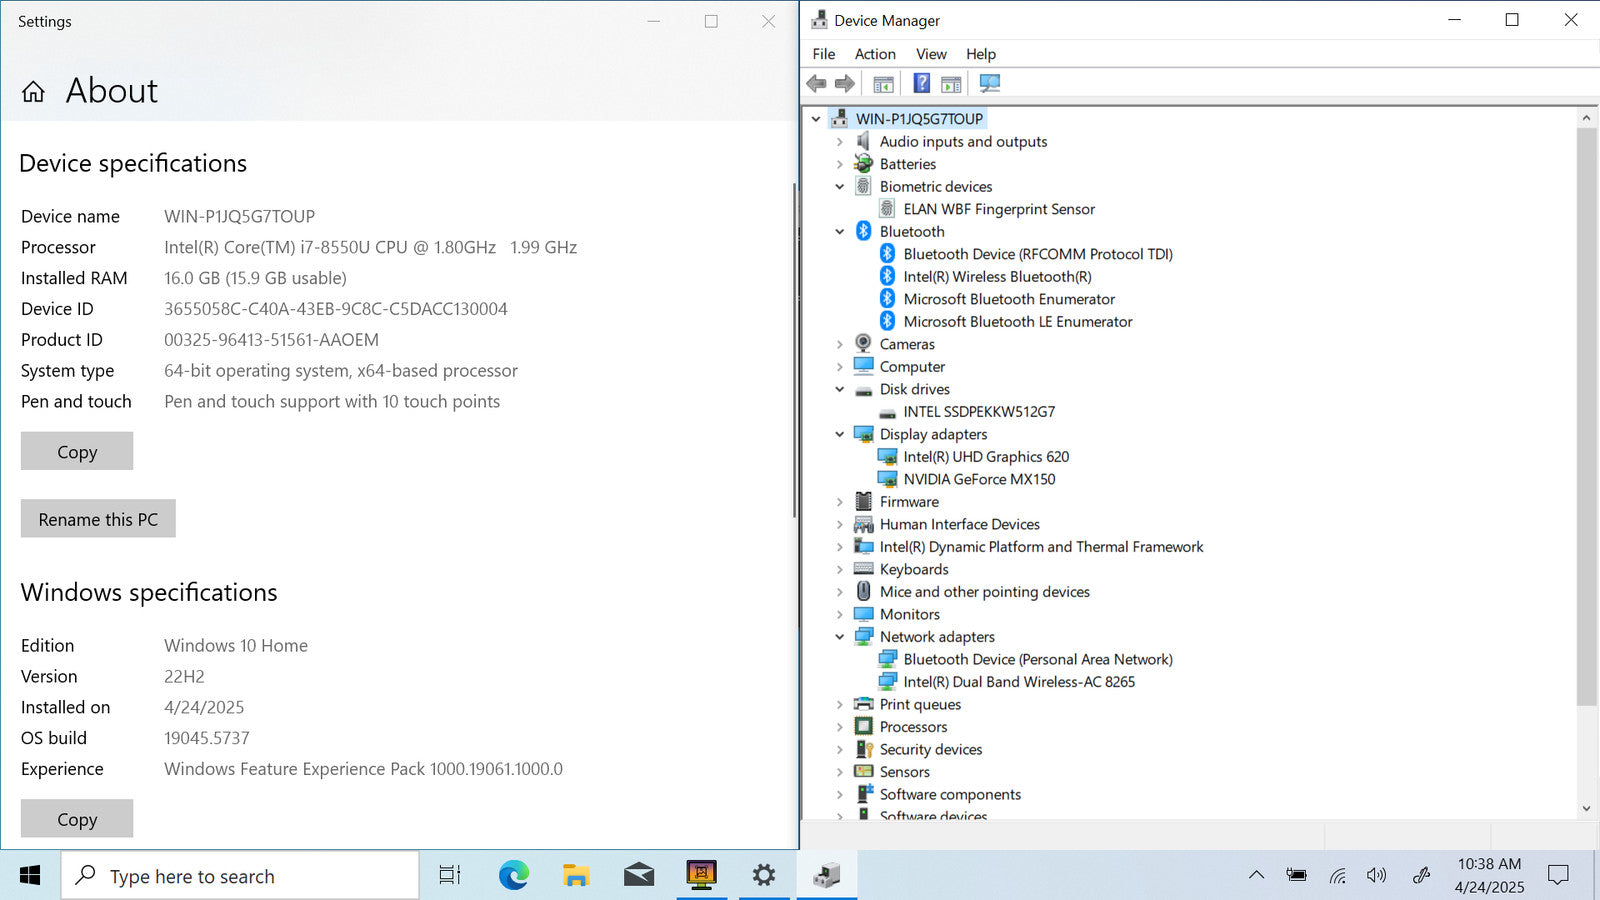Open the Windows Start menu
Screen dimensions: 1600x900
coord(30,876)
